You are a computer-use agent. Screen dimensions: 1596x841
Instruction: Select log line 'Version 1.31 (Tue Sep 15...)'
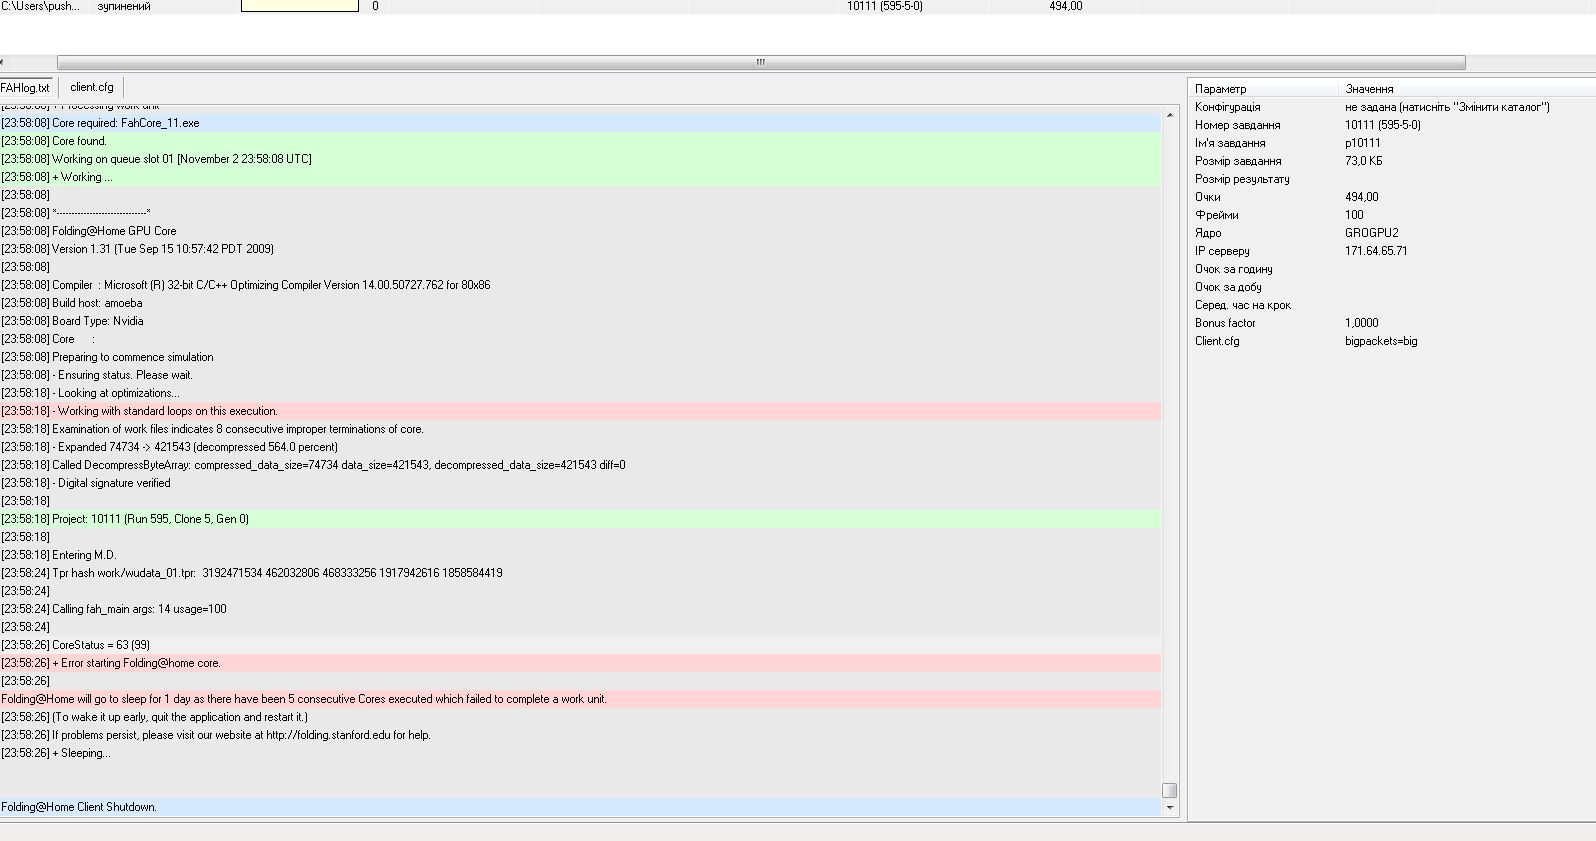click(580, 249)
